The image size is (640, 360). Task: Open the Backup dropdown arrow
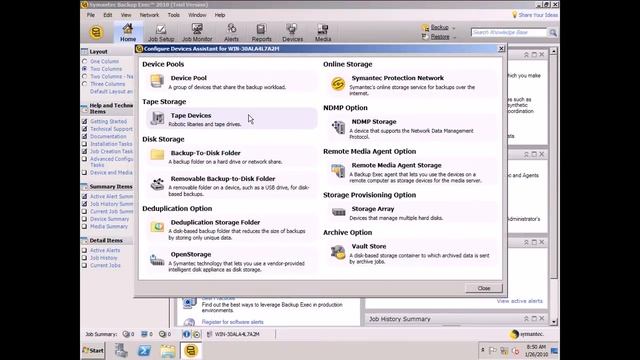(454, 28)
